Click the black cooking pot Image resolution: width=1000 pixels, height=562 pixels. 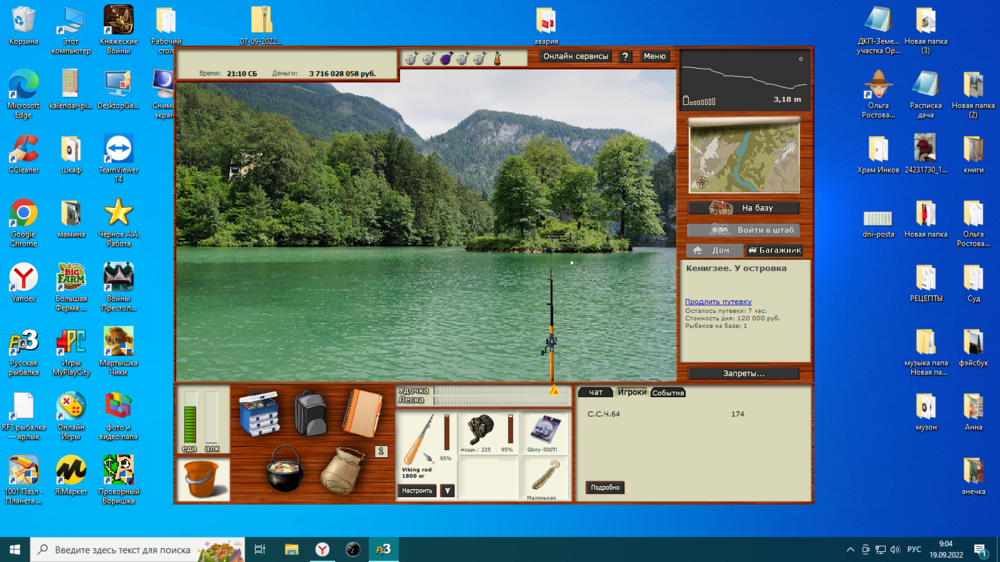point(284,469)
